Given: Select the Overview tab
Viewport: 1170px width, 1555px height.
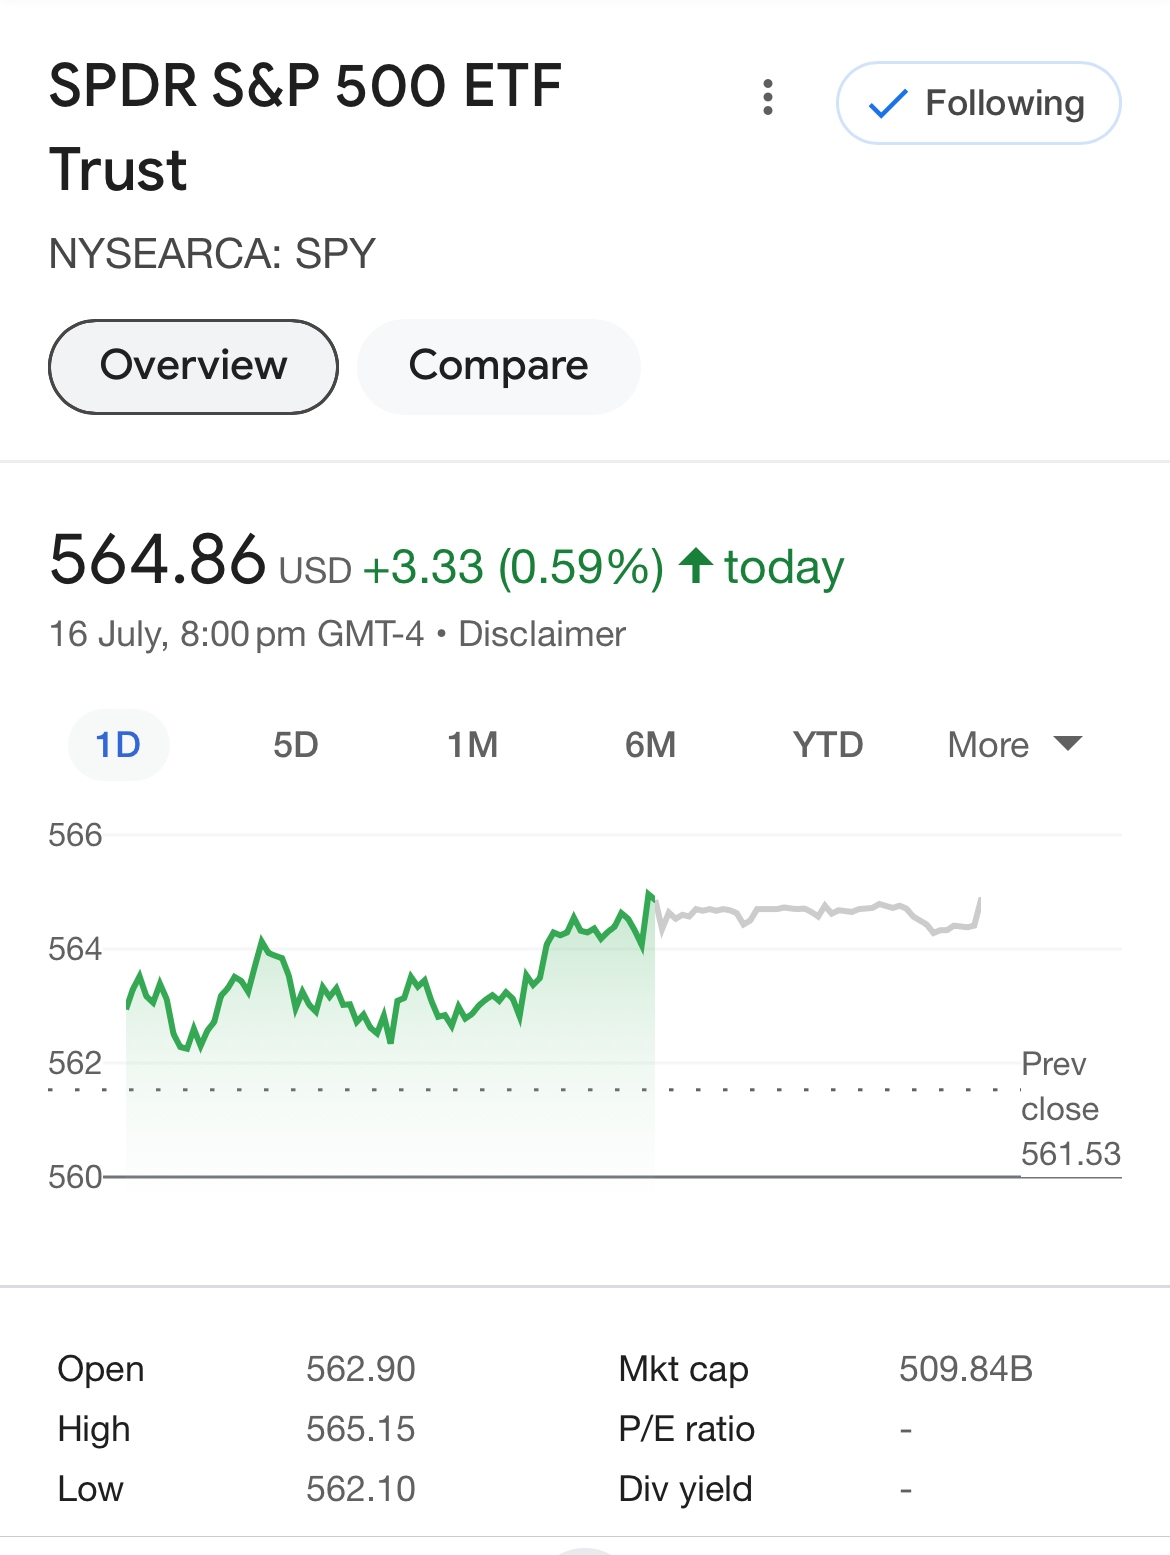Looking at the screenshot, I should click(x=193, y=366).
